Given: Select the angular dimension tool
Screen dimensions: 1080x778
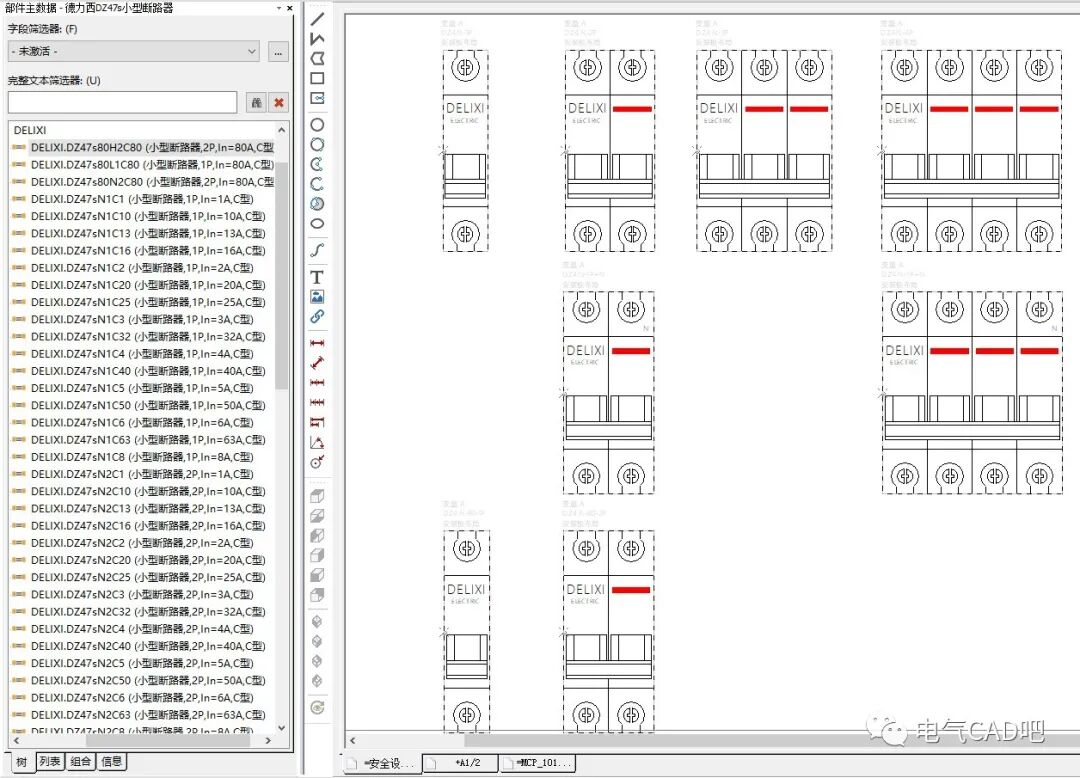Looking at the screenshot, I should click(x=317, y=443).
